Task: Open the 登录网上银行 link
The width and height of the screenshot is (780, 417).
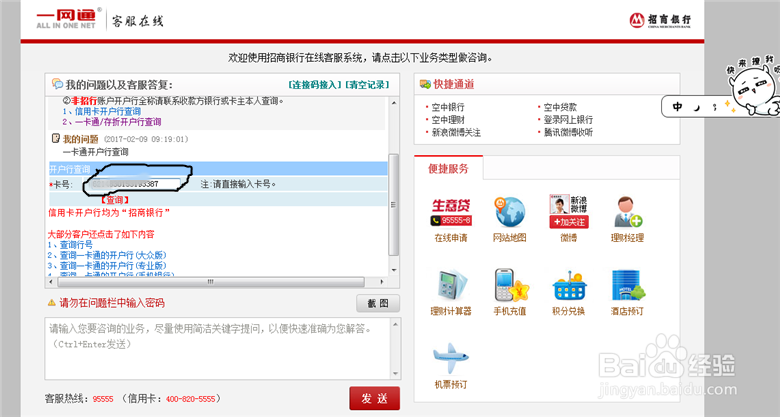Action: 568,119
